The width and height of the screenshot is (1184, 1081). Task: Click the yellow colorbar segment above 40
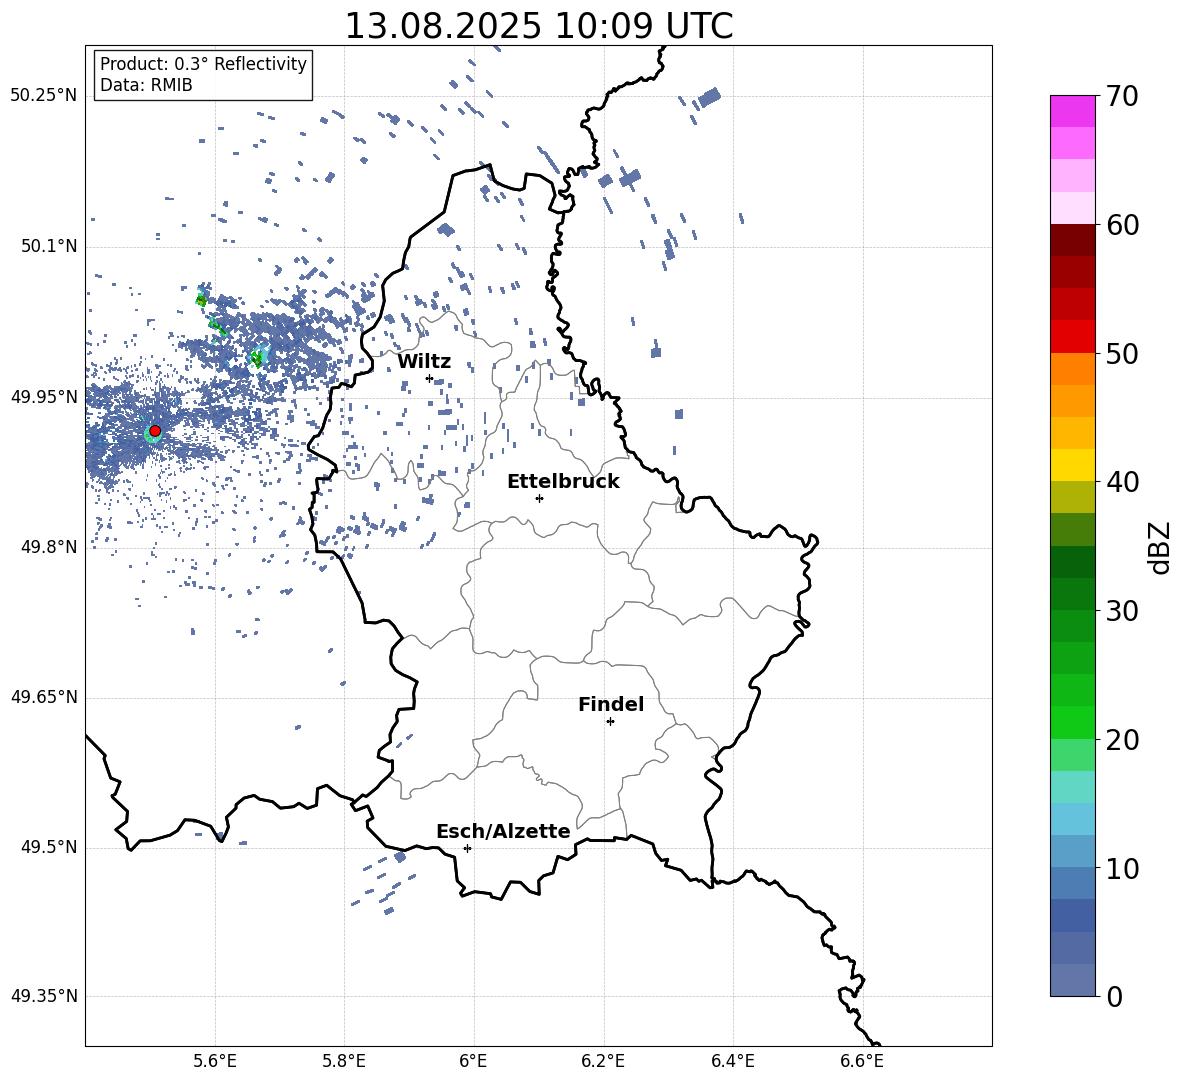coord(1072,465)
